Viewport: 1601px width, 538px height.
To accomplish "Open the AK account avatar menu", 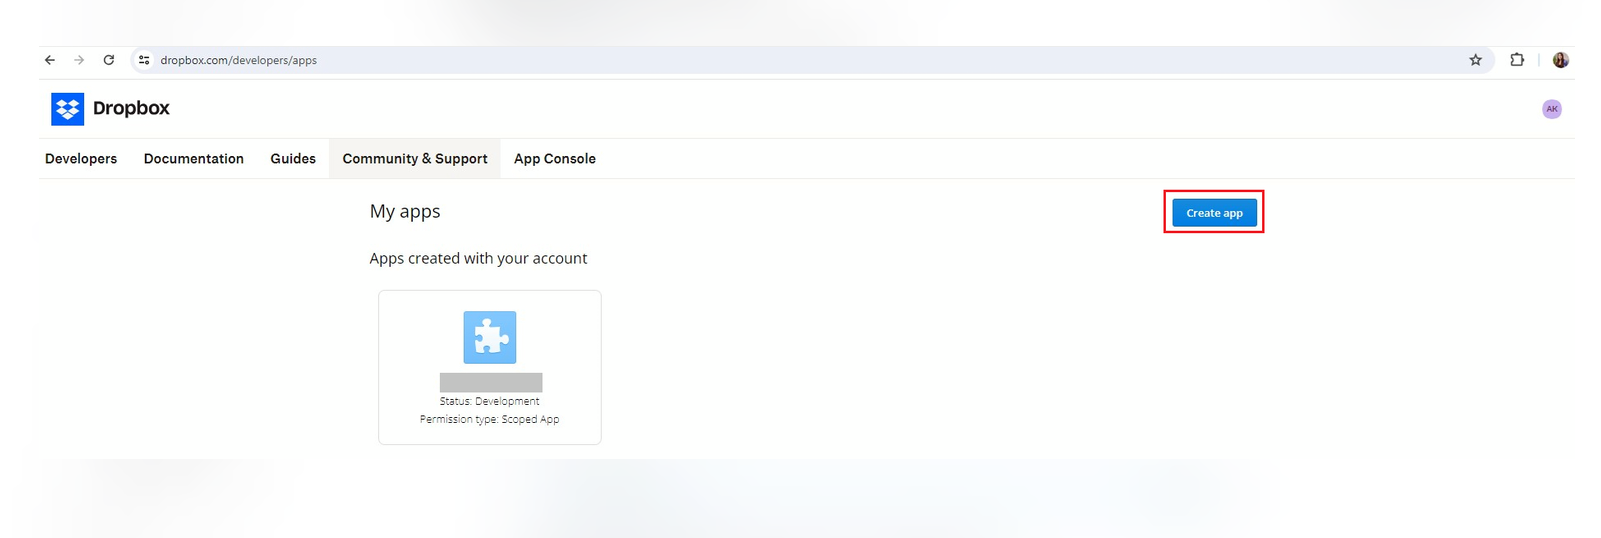I will click(1551, 109).
